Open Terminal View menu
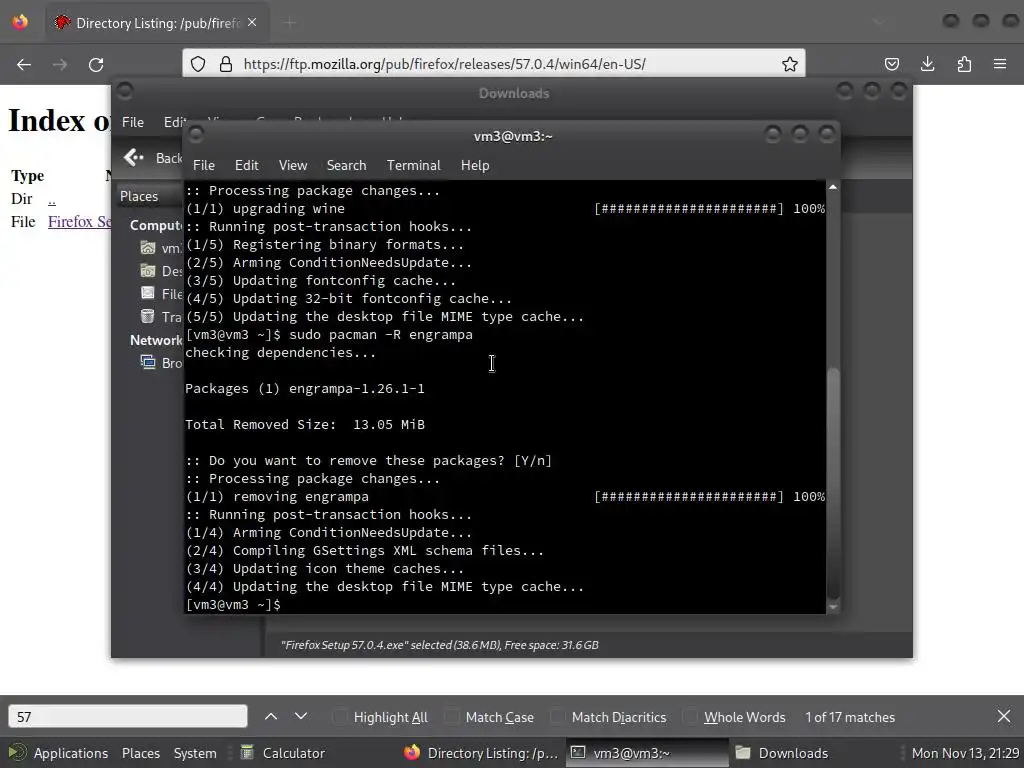The width and height of the screenshot is (1024, 768). [x=293, y=165]
